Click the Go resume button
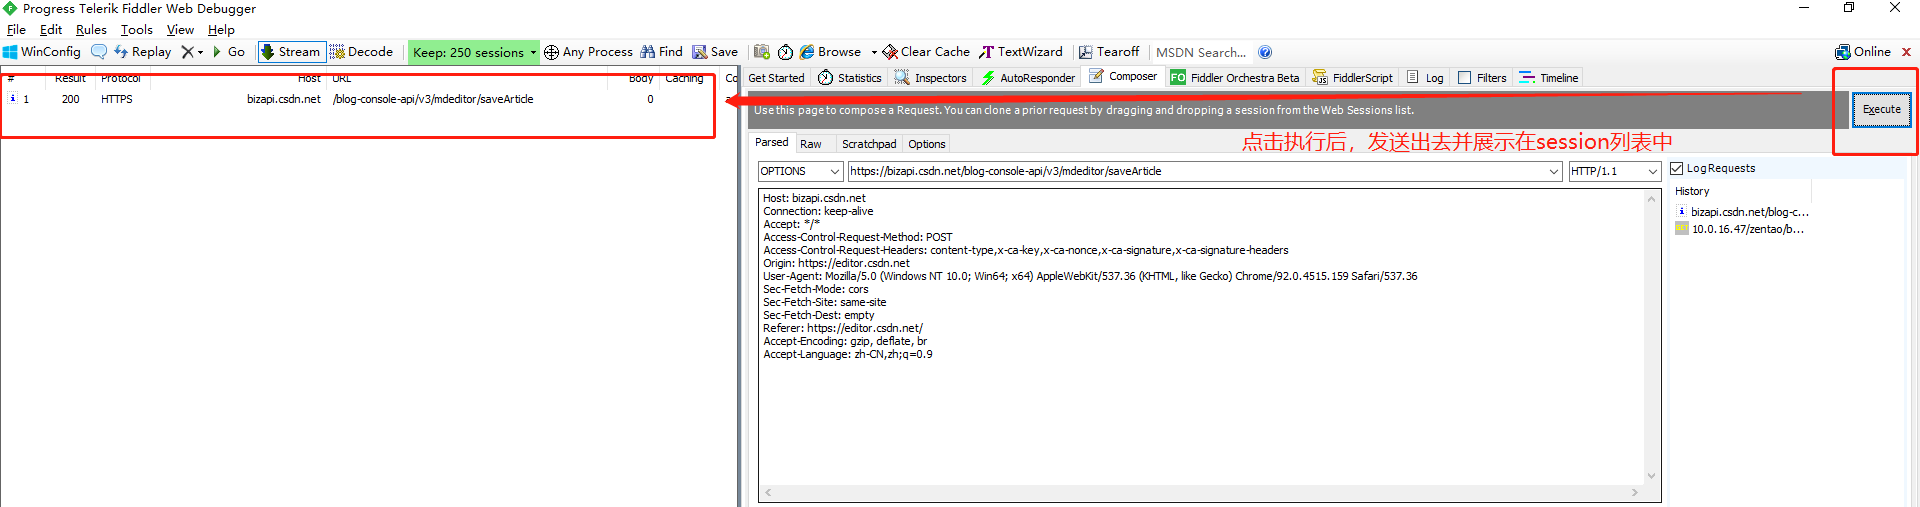 coord(229,52)
